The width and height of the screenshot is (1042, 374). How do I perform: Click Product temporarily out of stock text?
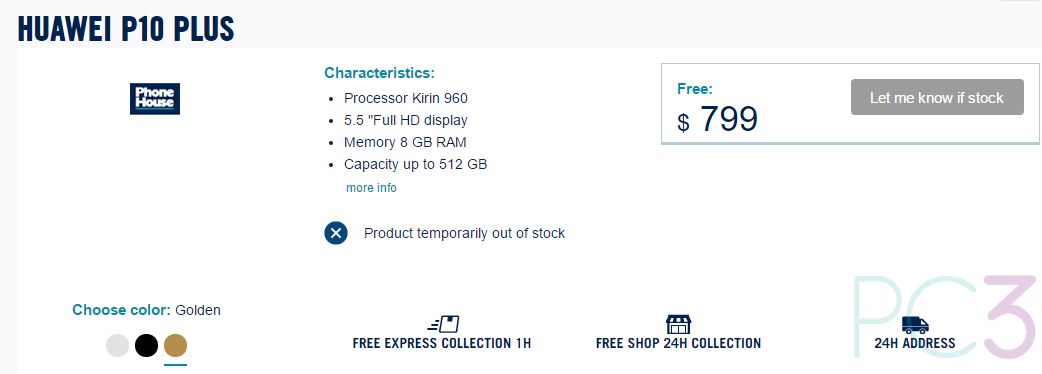coord(465,233)
